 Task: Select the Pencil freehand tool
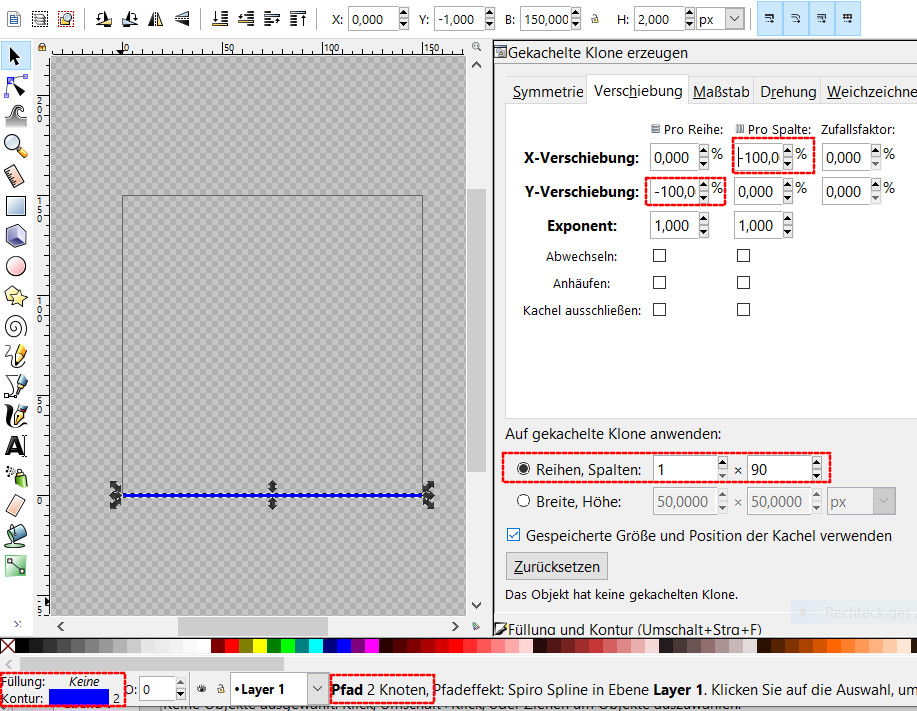click(15, 356)
